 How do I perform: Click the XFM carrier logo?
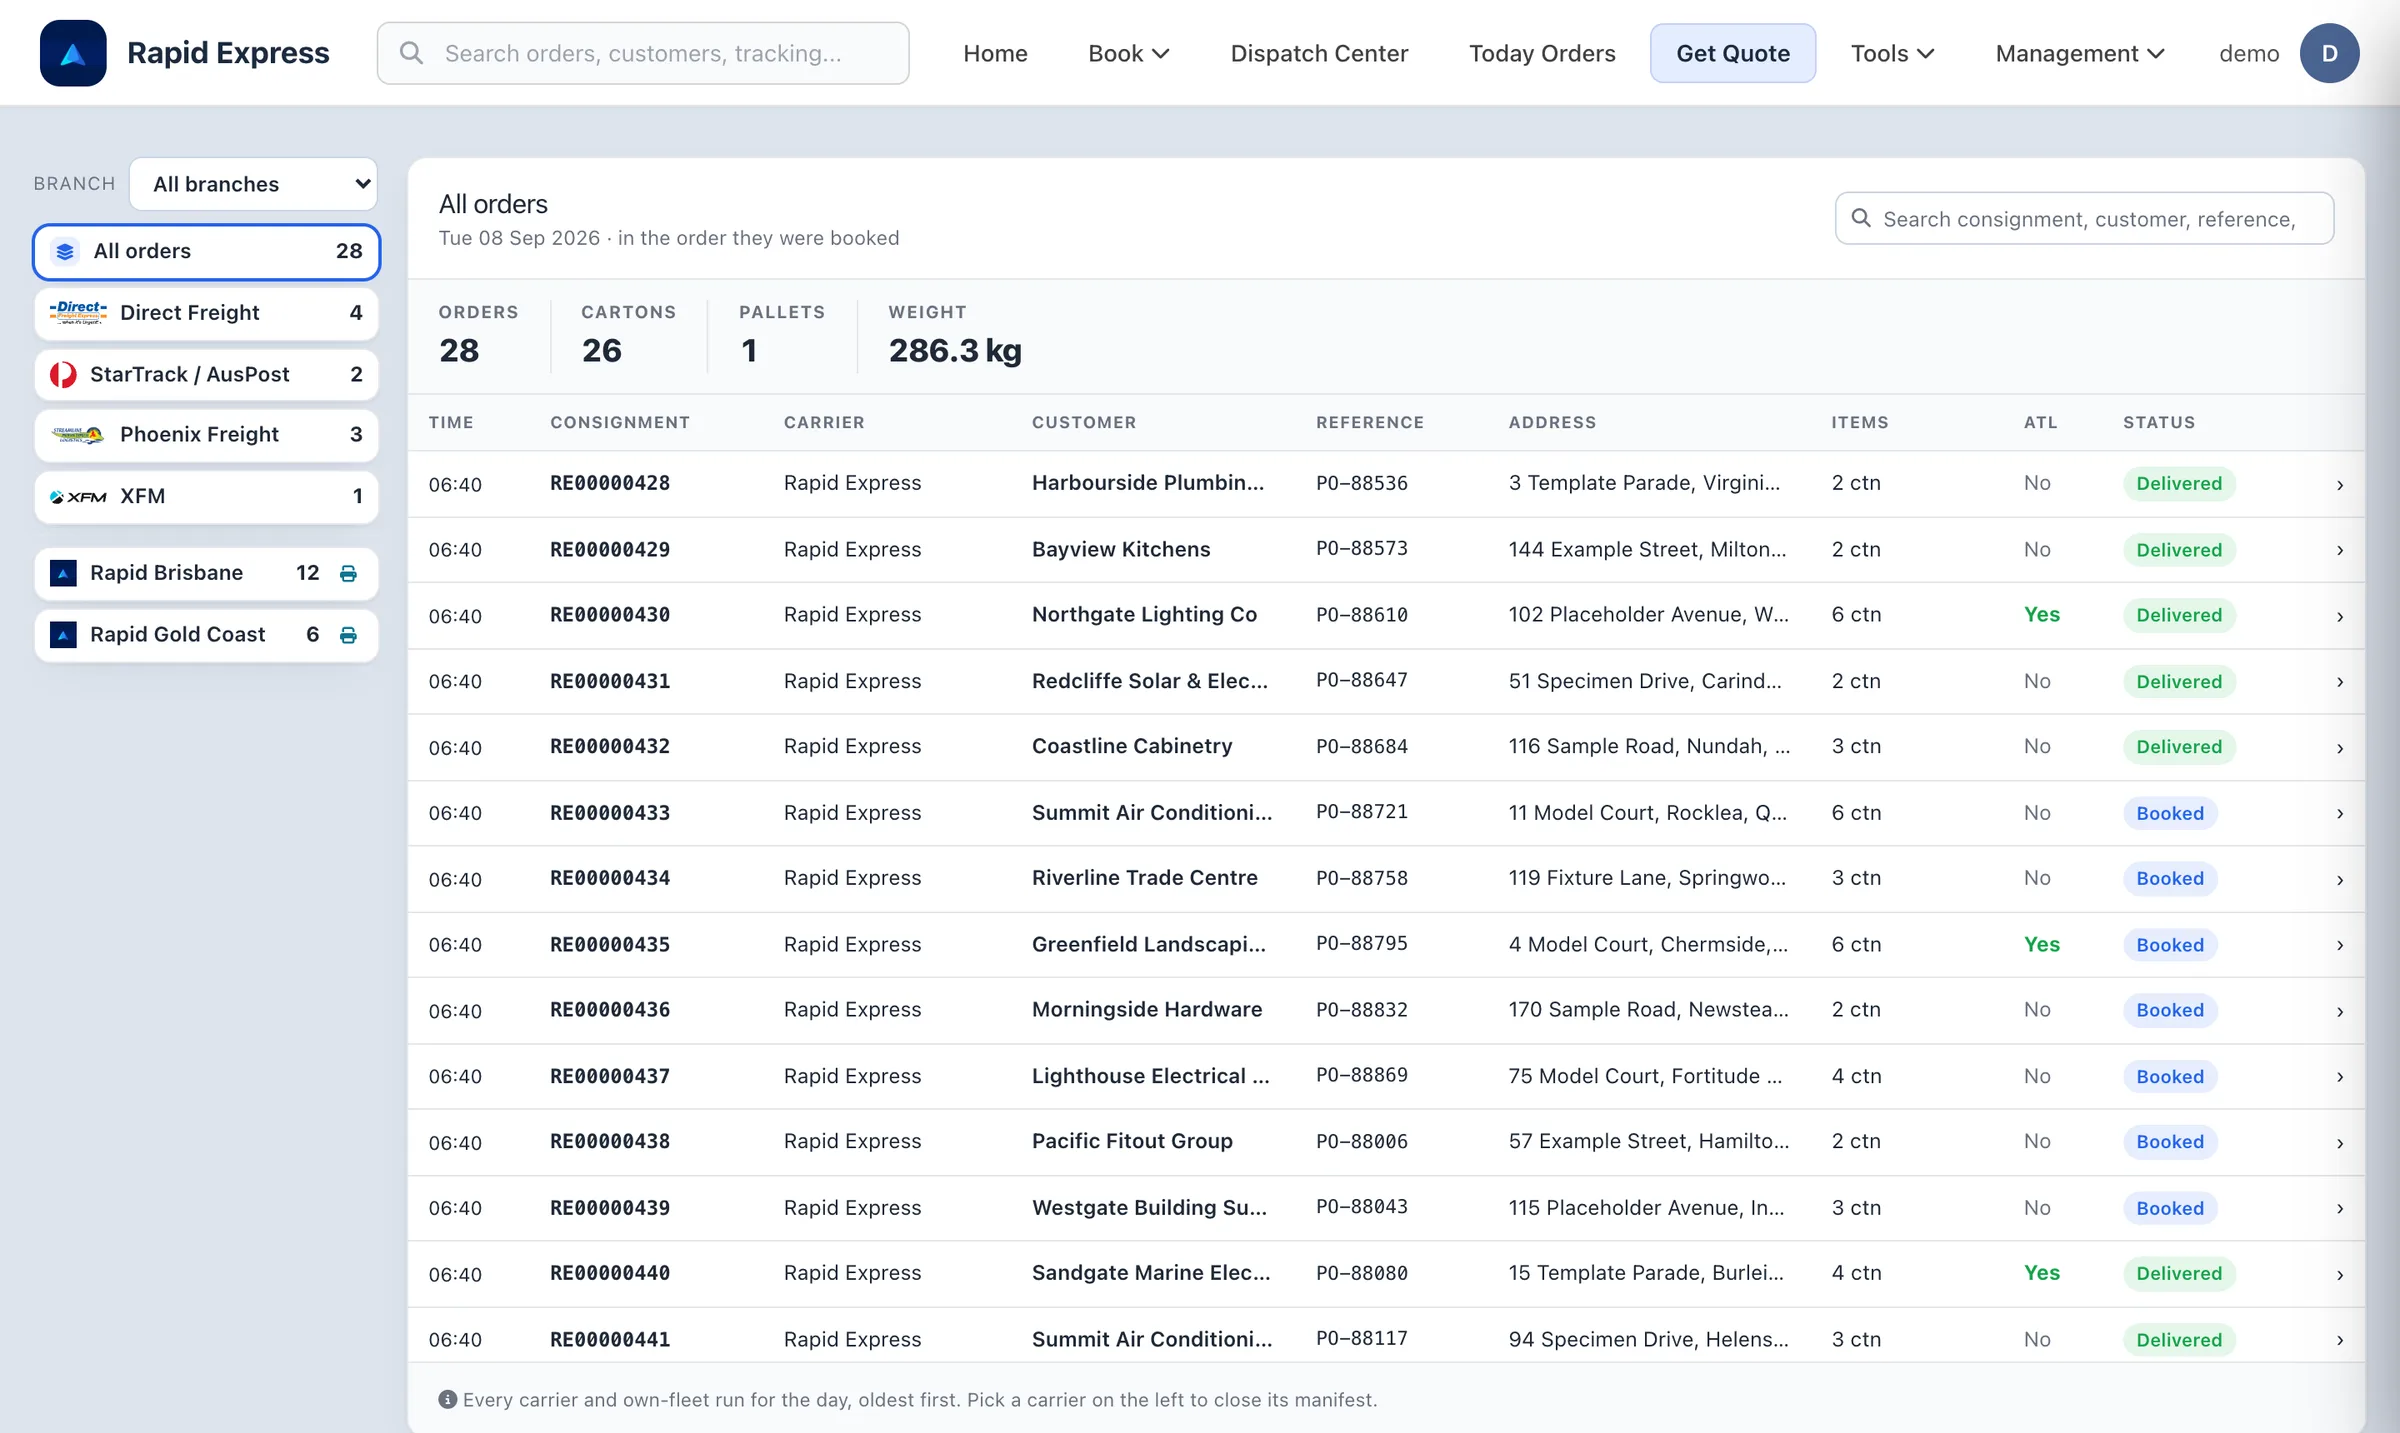(78, 497)
